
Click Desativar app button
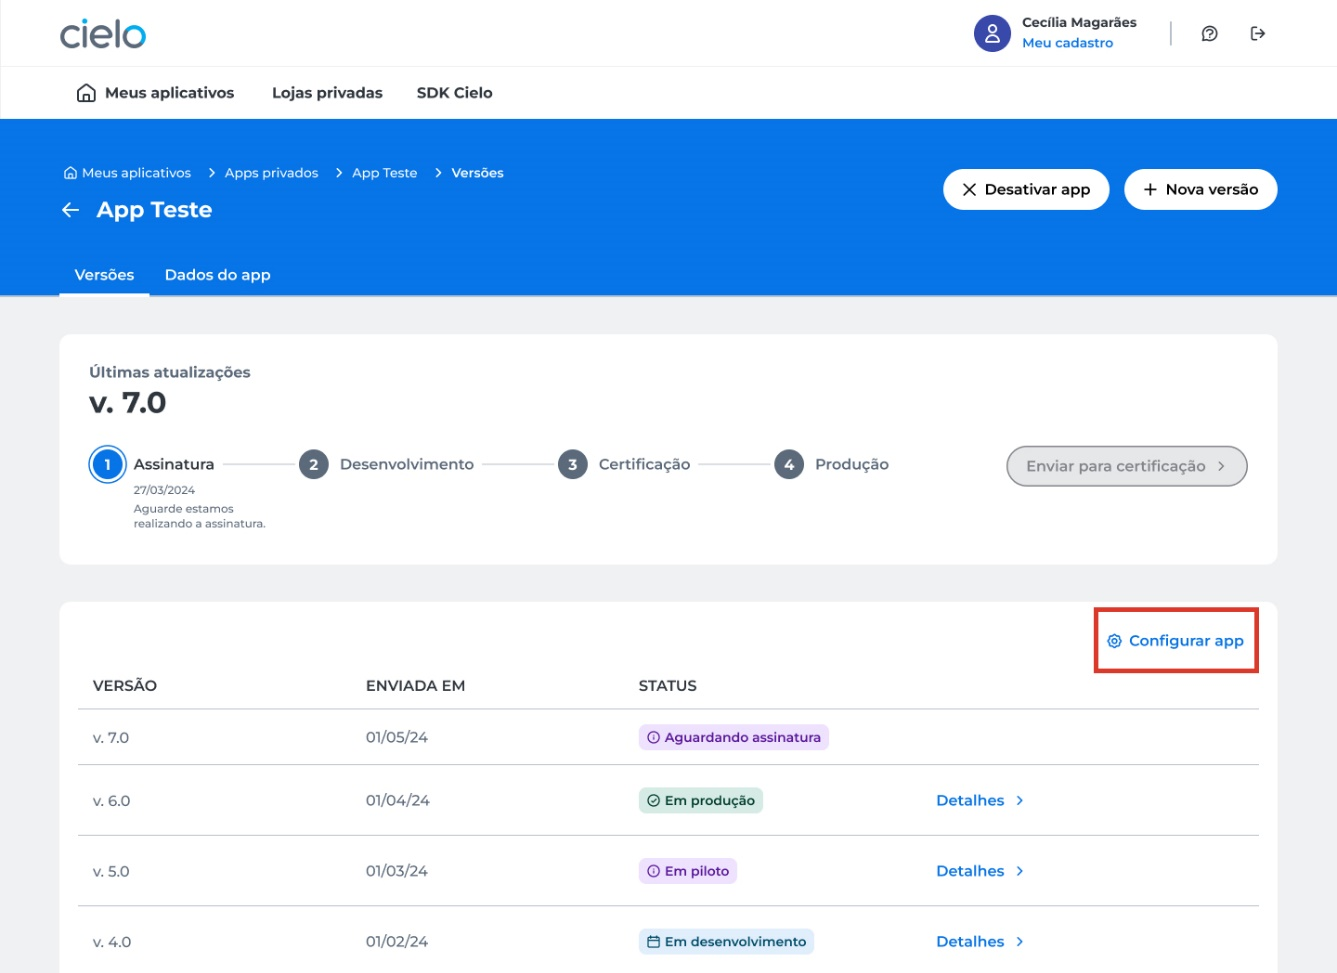[x=1026, y=189]
